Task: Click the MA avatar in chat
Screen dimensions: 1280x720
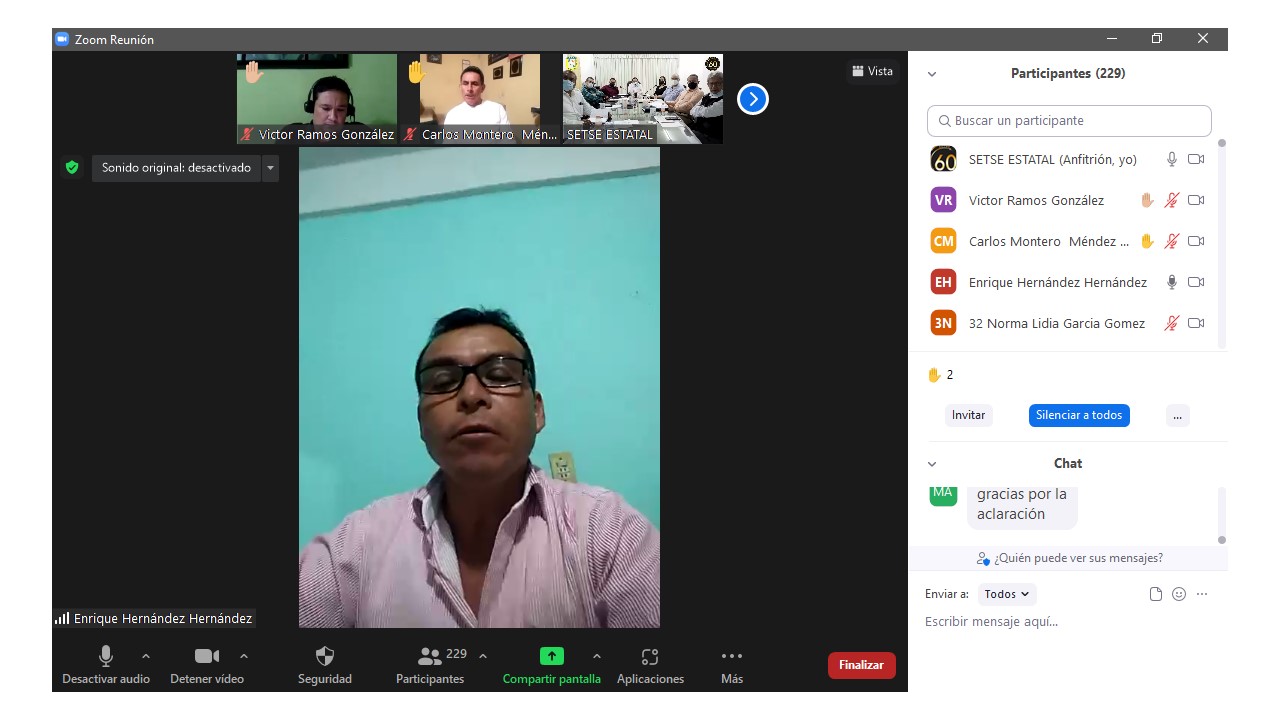Action: pyautogui.click(x=943, y=495)
